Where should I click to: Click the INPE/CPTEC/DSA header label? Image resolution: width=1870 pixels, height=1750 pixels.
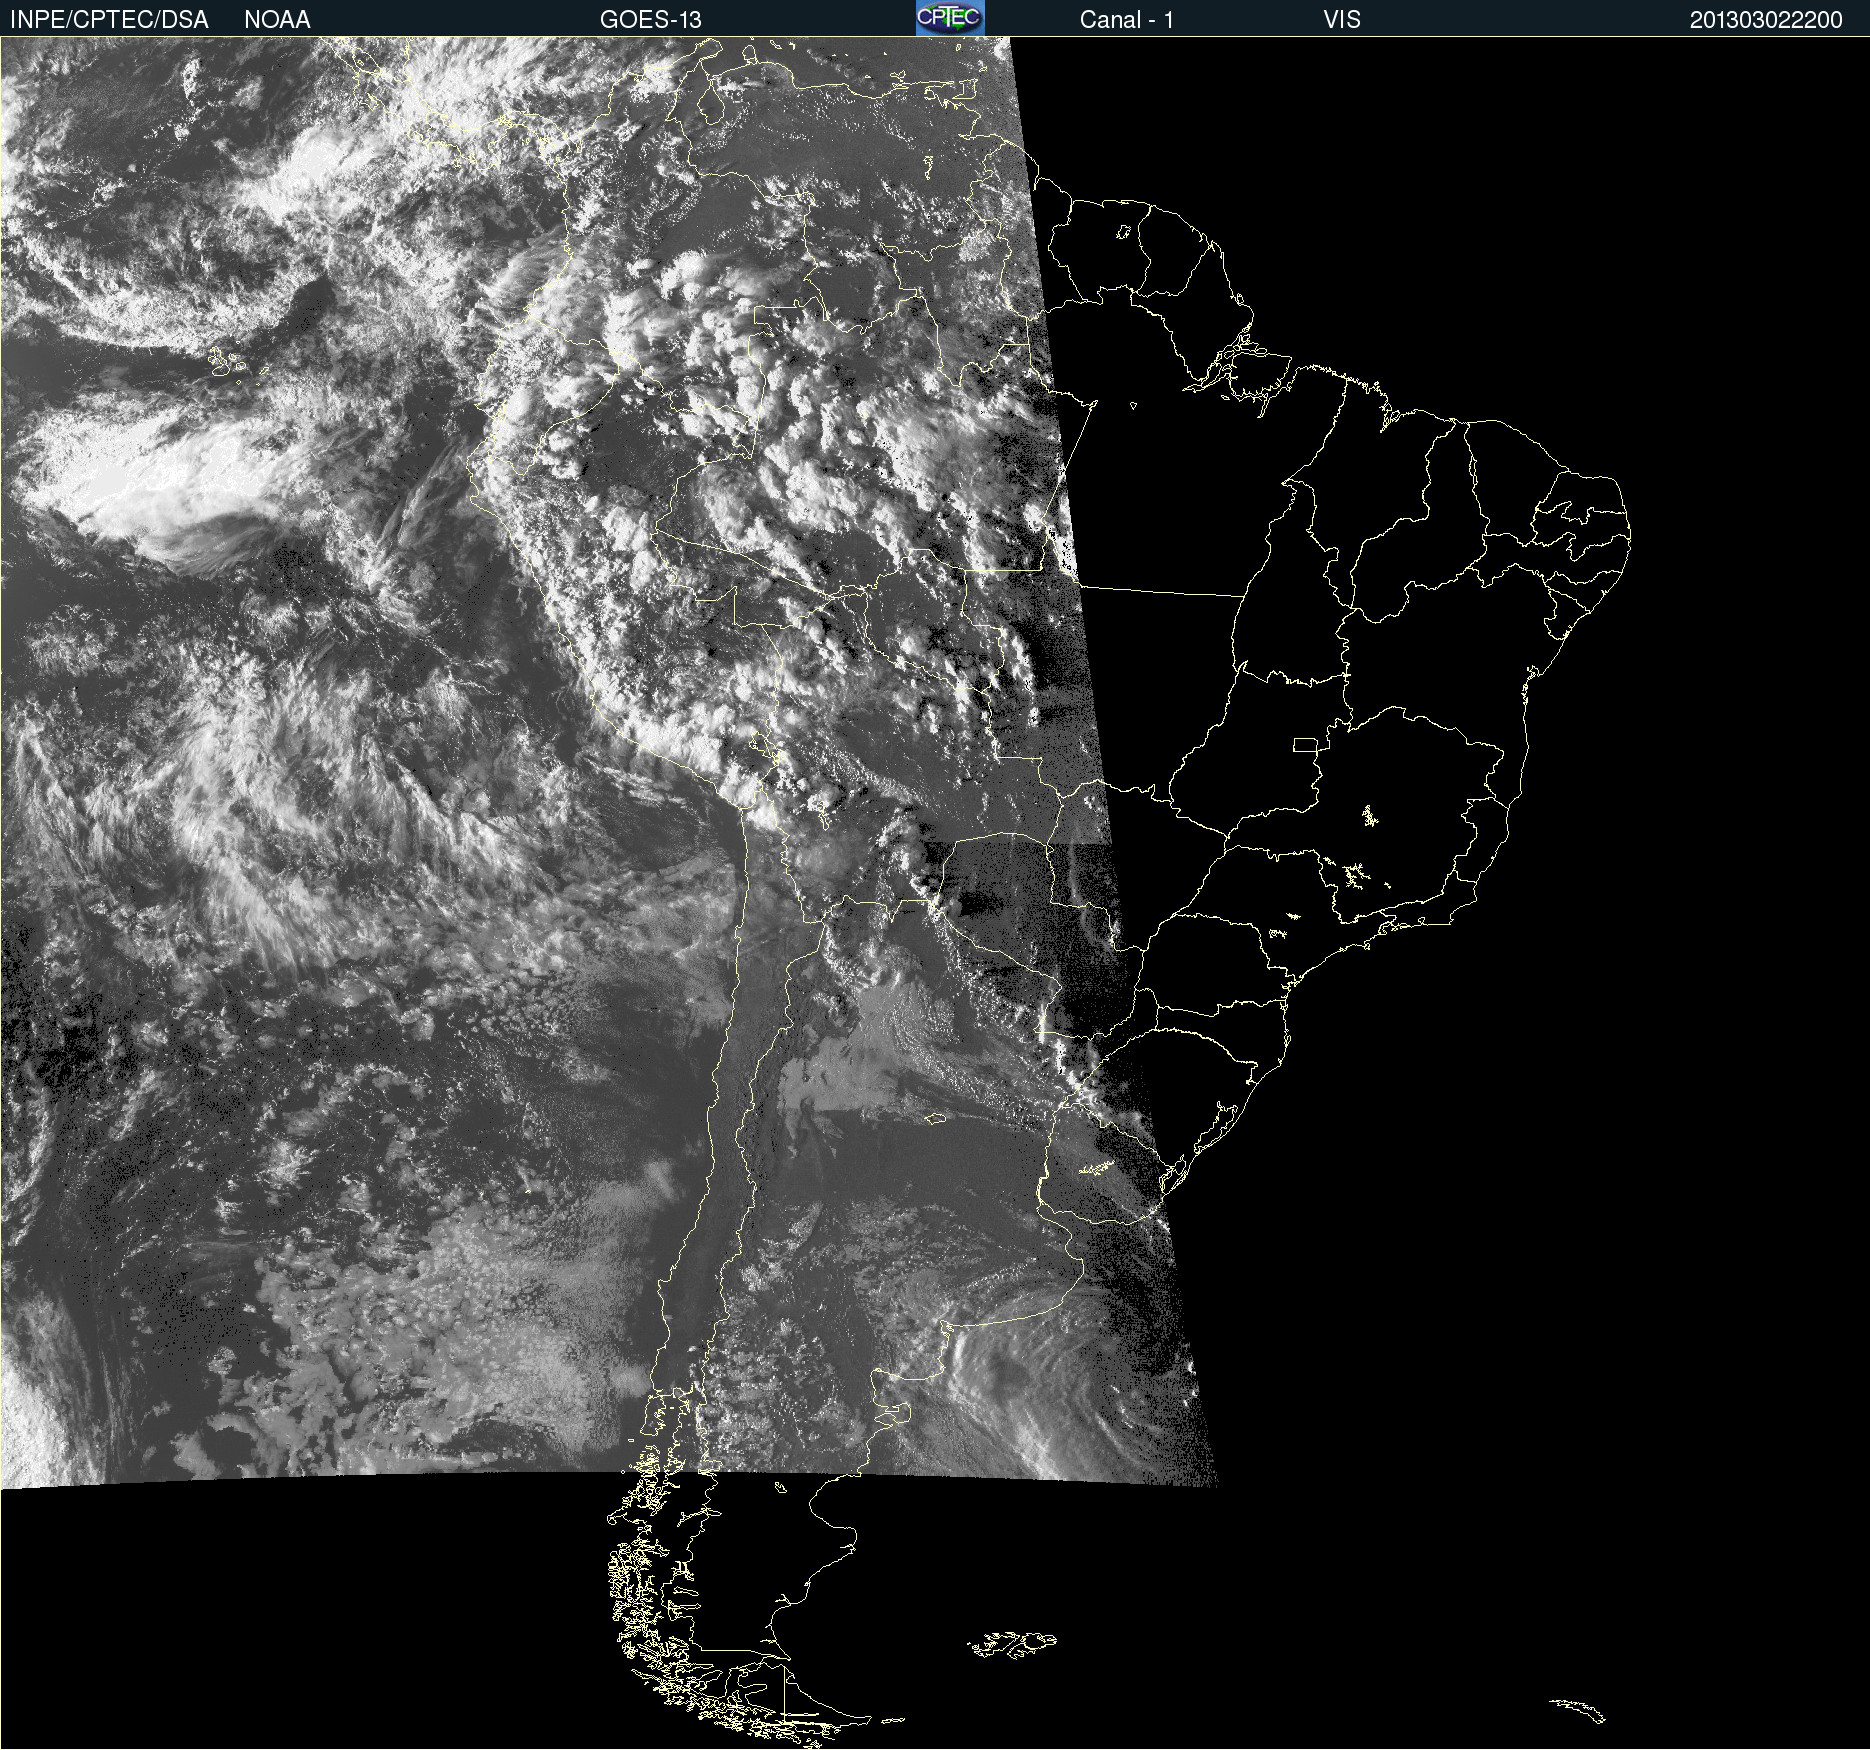point(109,20)
